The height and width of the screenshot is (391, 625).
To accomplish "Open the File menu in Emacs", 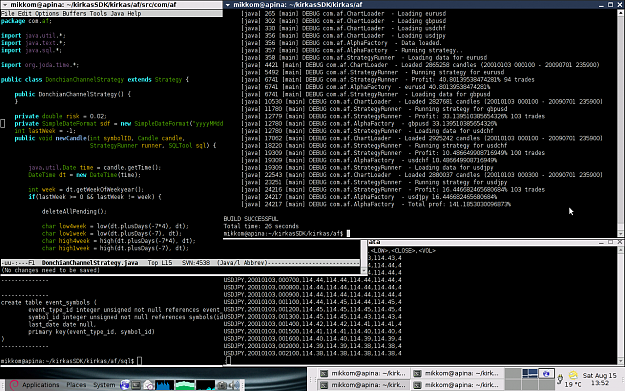I will click(8, 14).
